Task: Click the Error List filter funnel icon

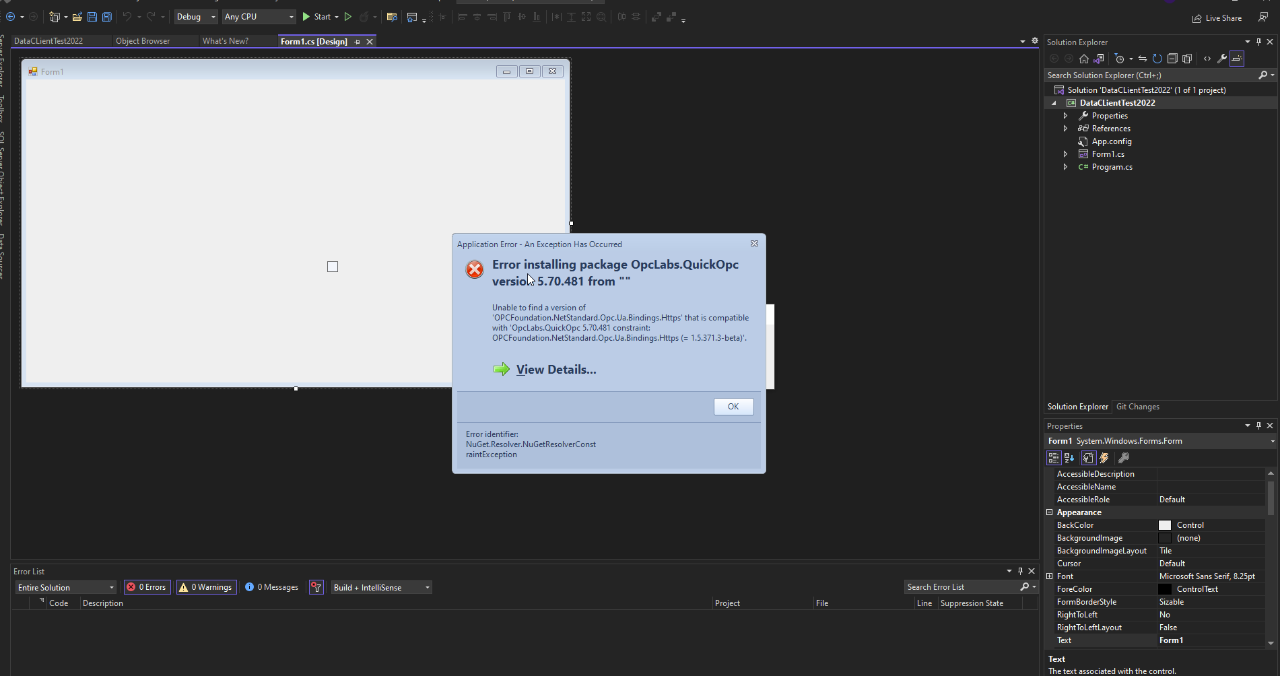Action: coord(316,587)
